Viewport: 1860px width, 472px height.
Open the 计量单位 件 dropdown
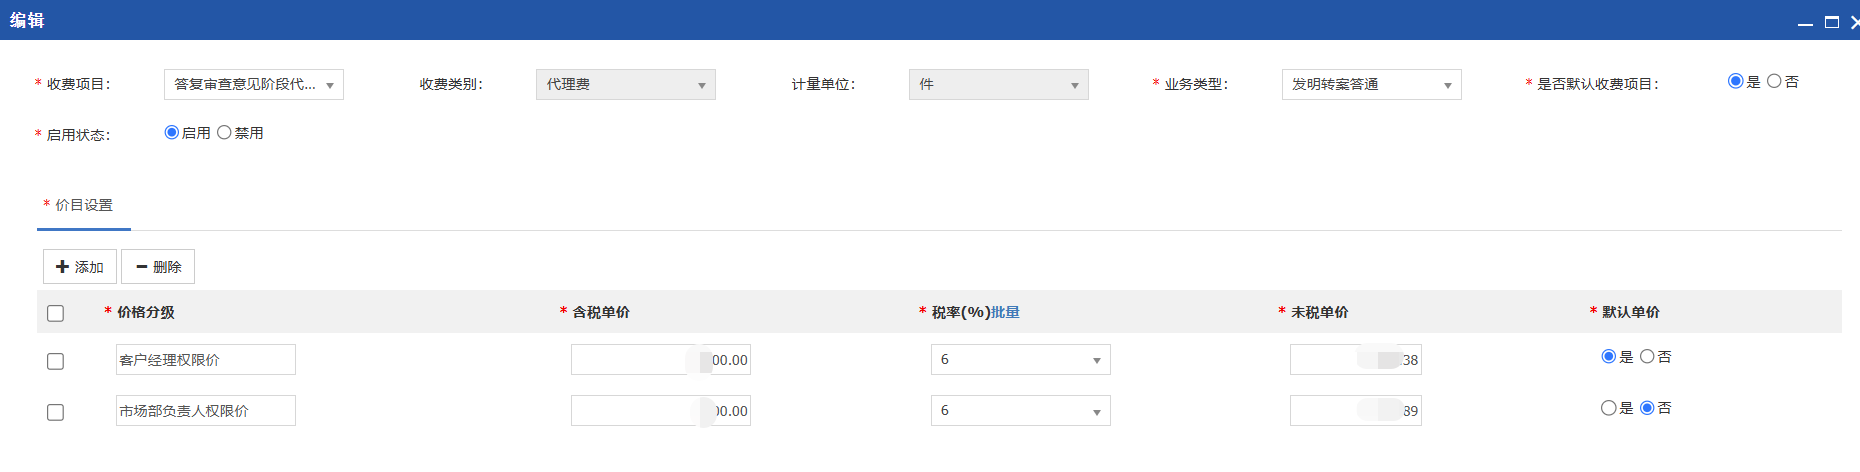(x=999, y=85)
